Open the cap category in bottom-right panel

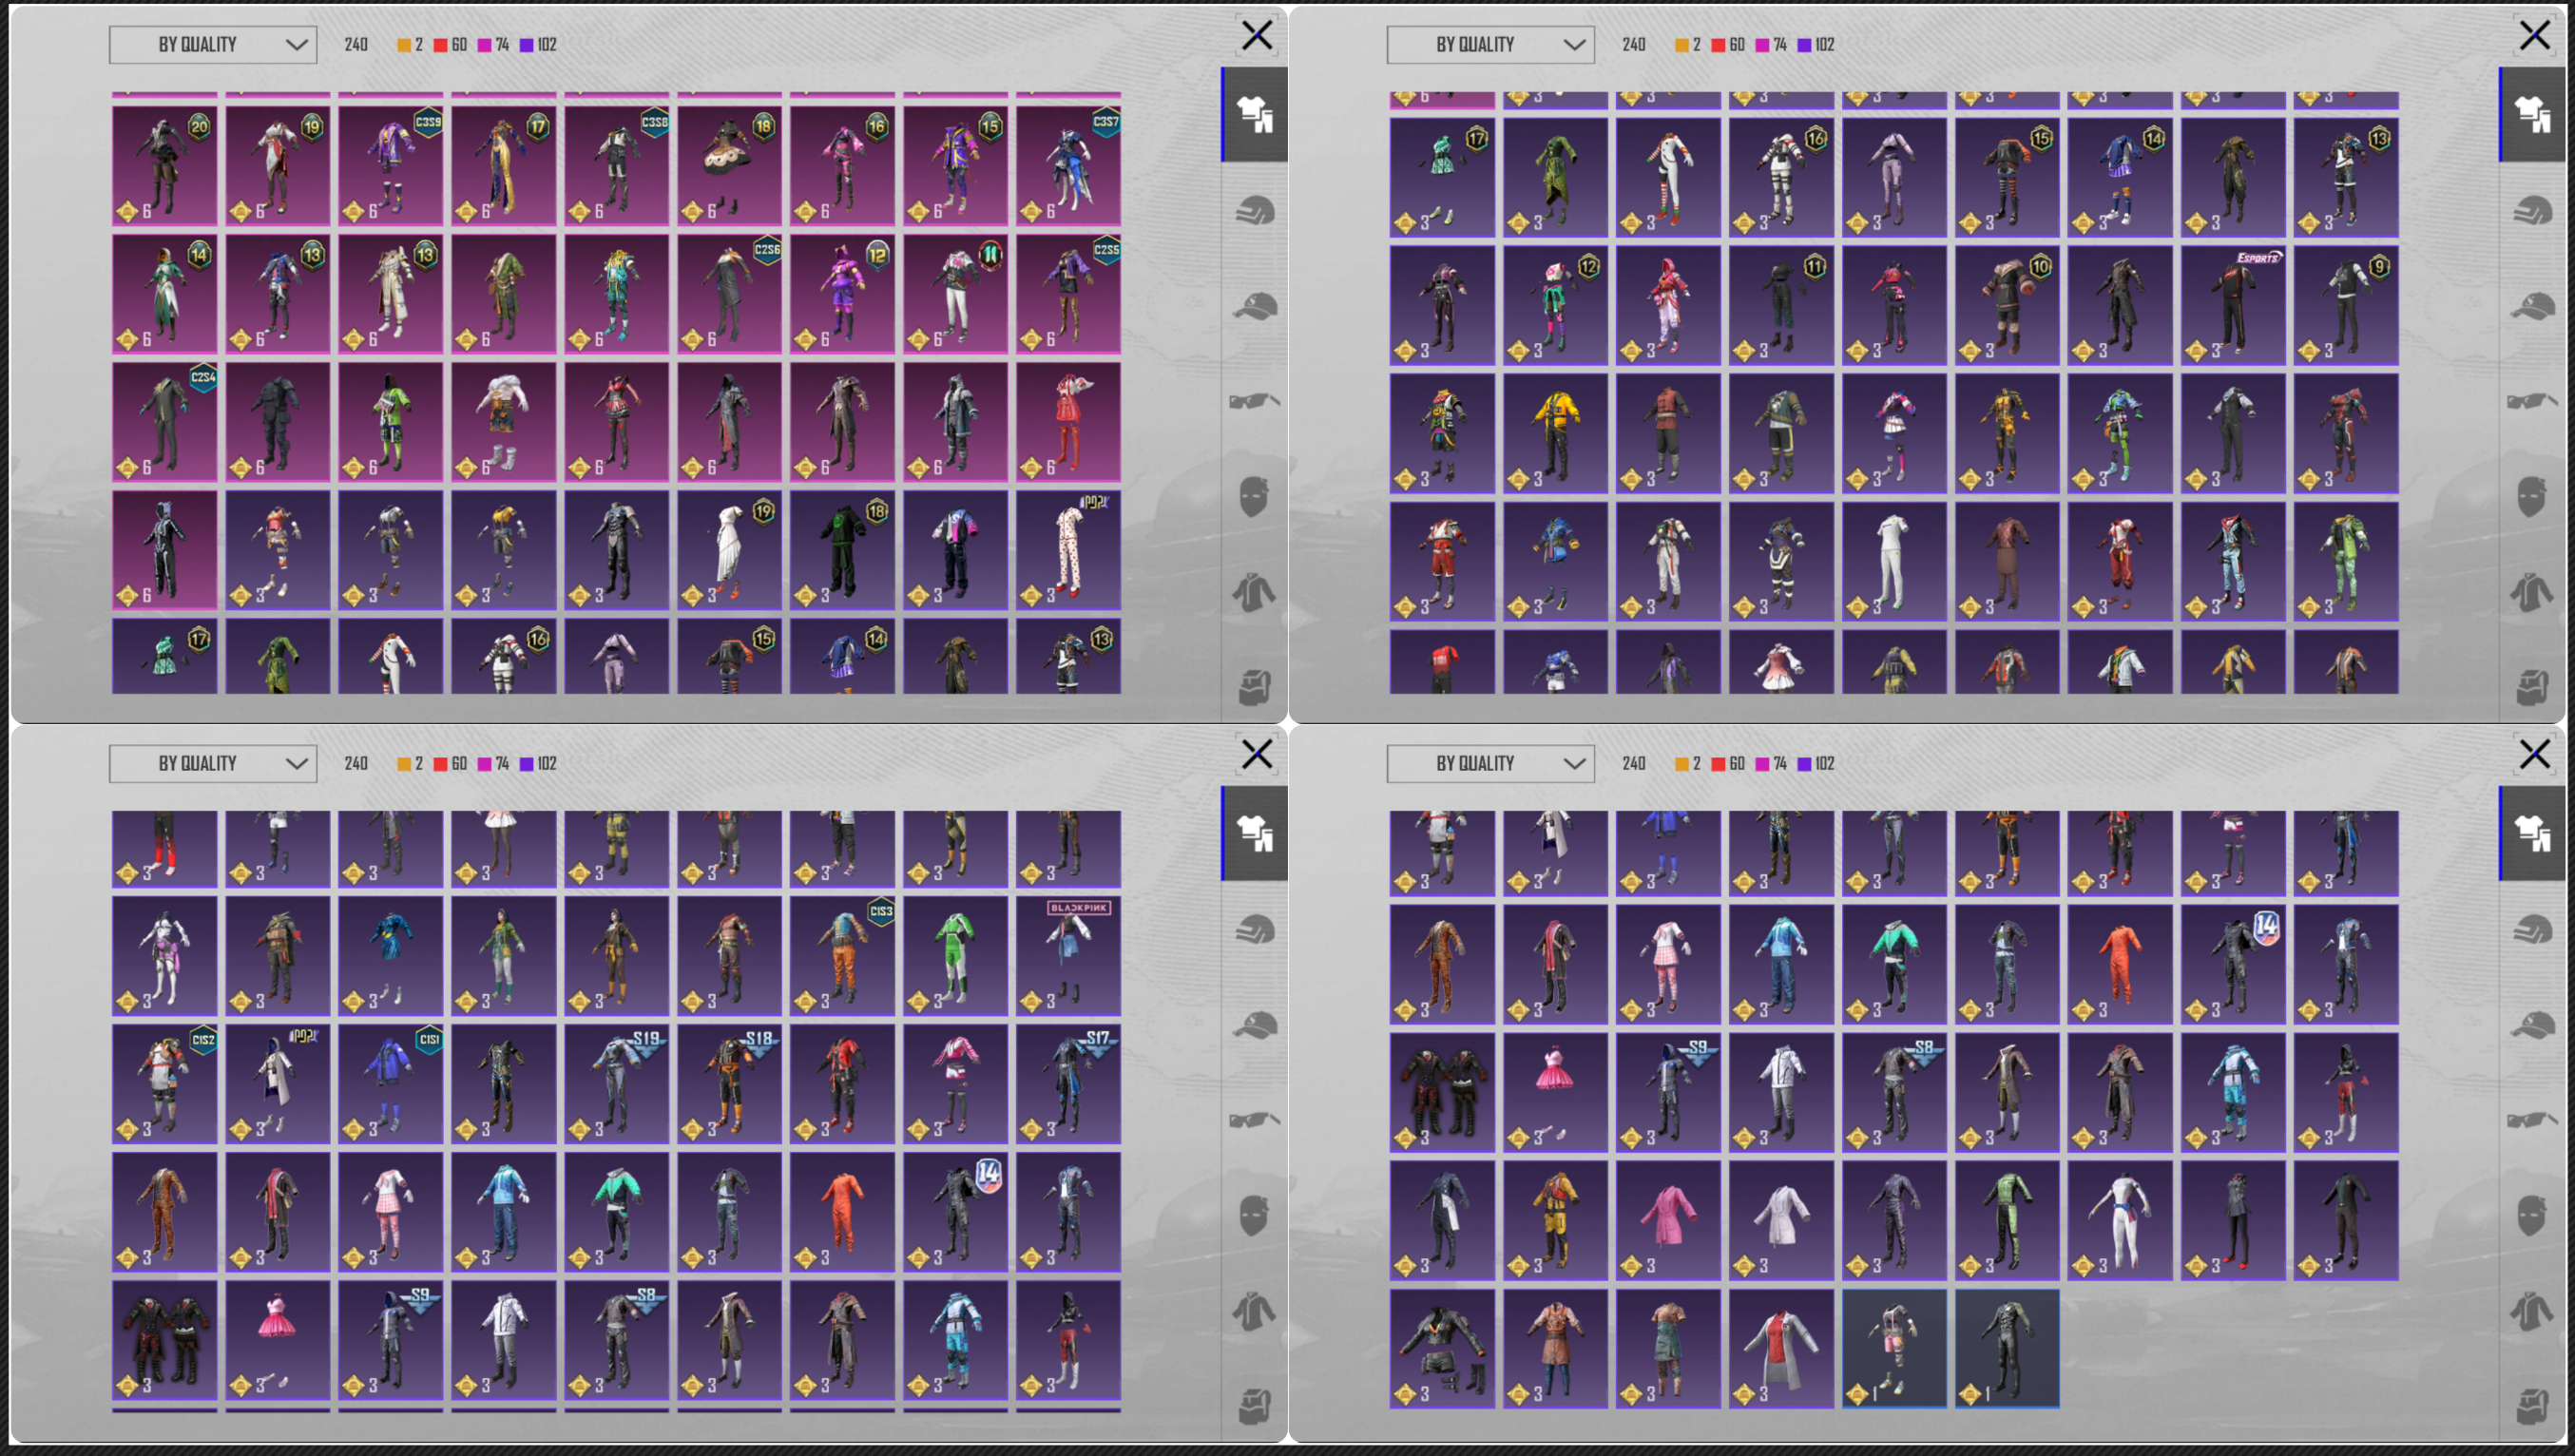coord(2532,1025)
